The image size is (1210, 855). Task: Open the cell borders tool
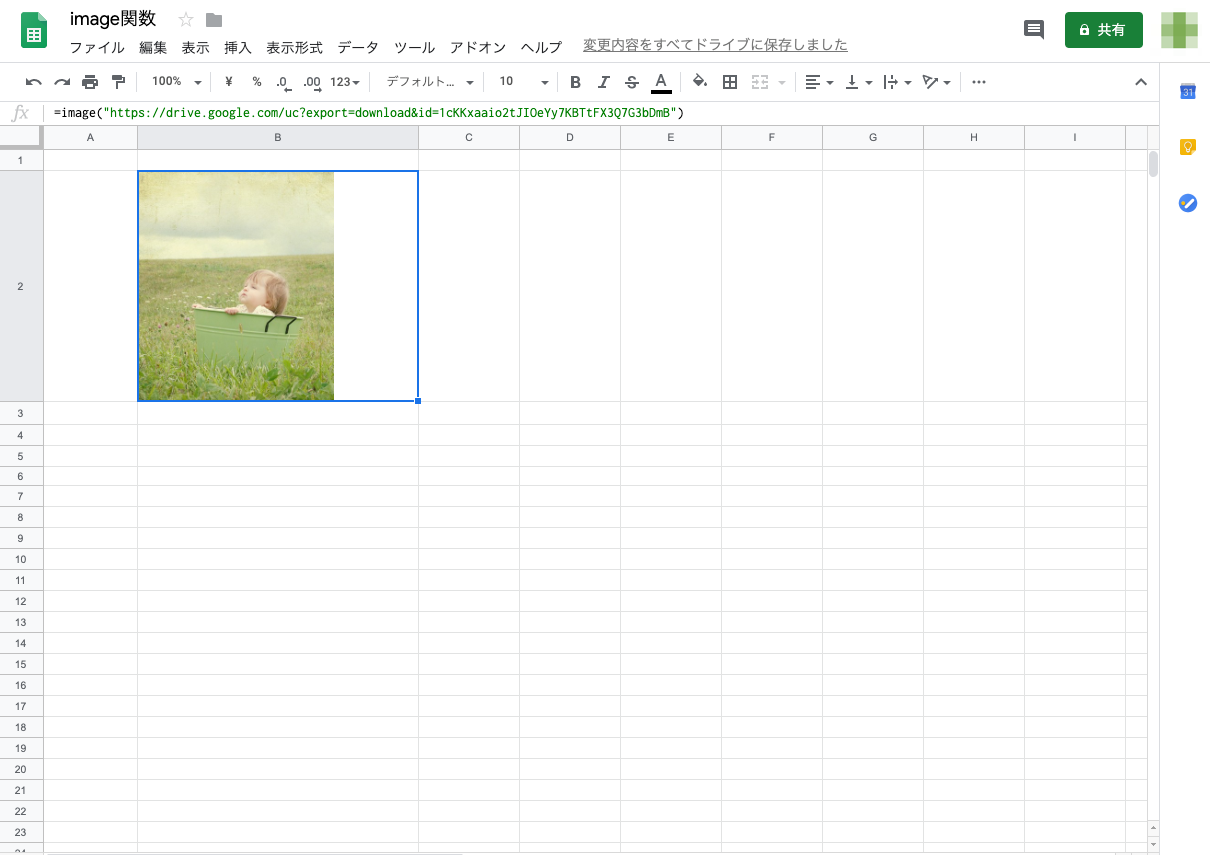click(x=730, y=82)
